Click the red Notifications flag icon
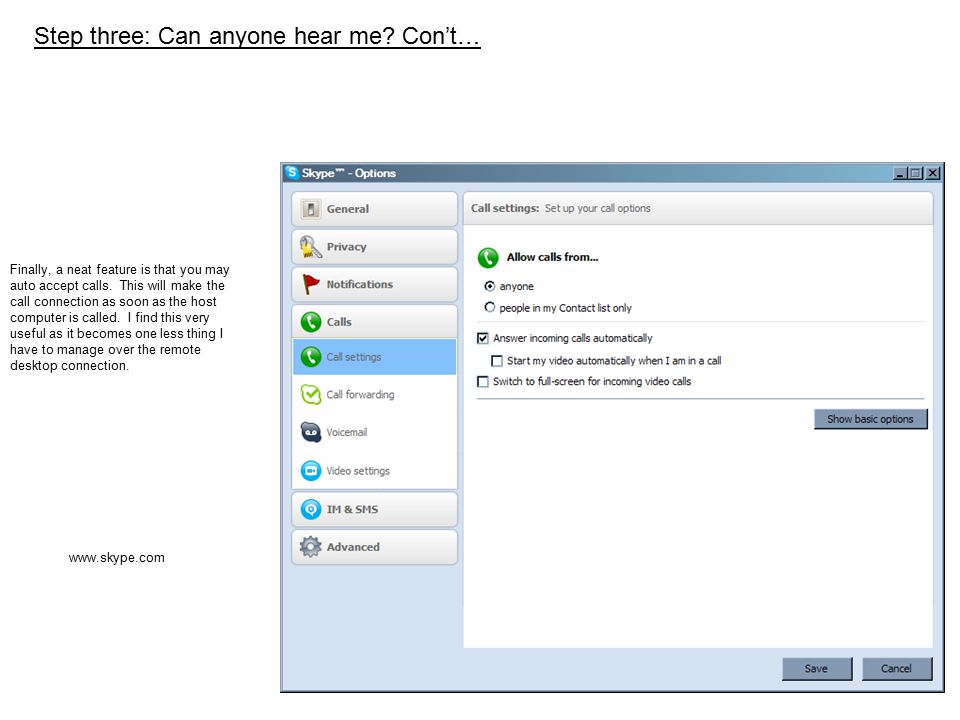 point(311,284)
